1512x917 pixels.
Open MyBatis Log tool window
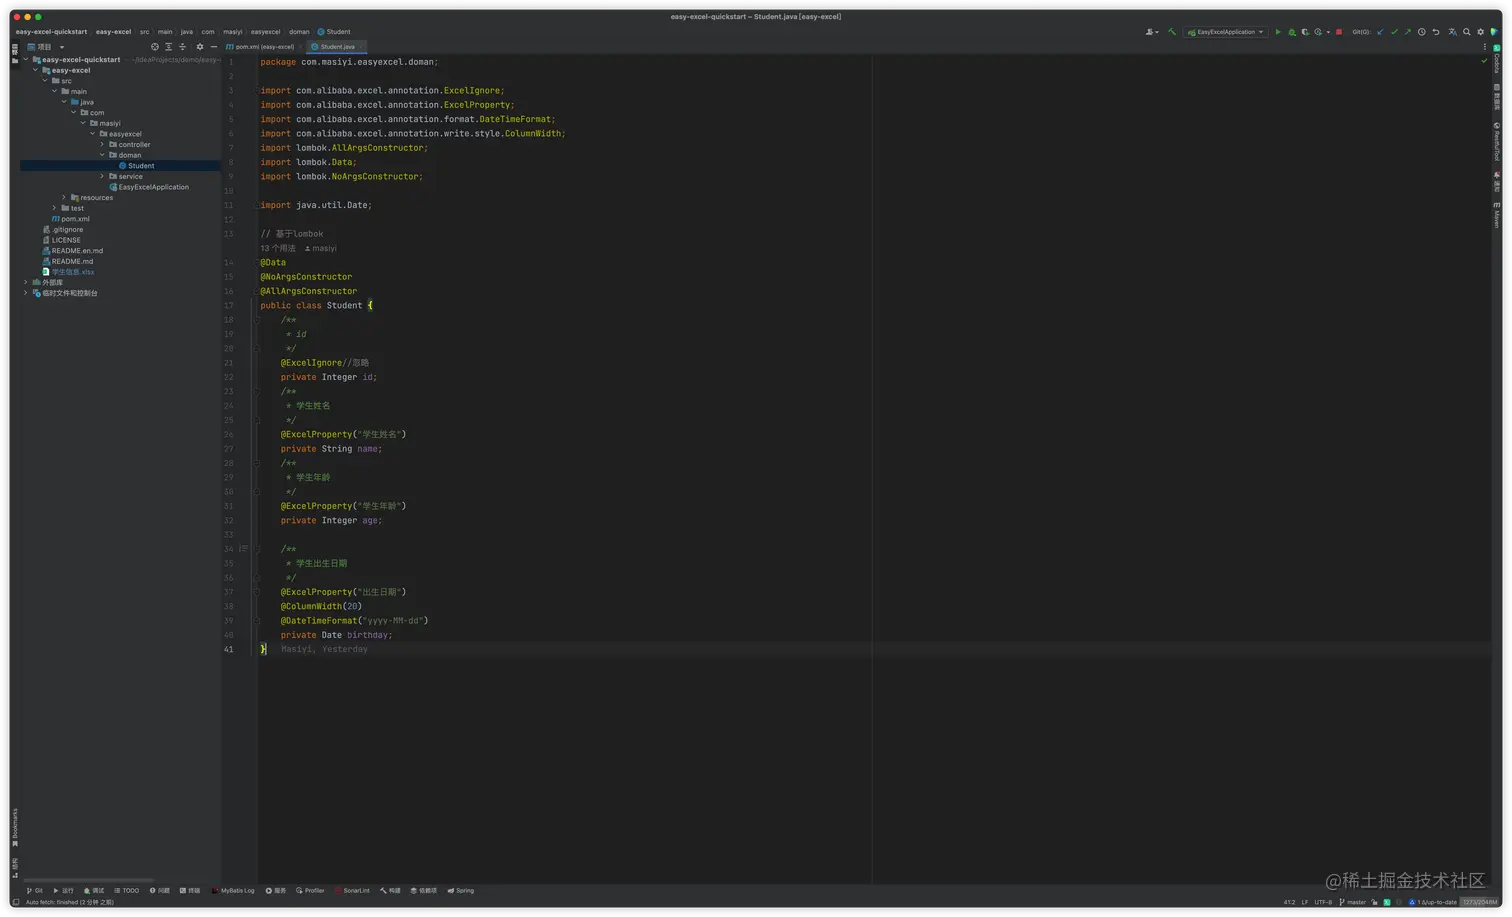233,890
